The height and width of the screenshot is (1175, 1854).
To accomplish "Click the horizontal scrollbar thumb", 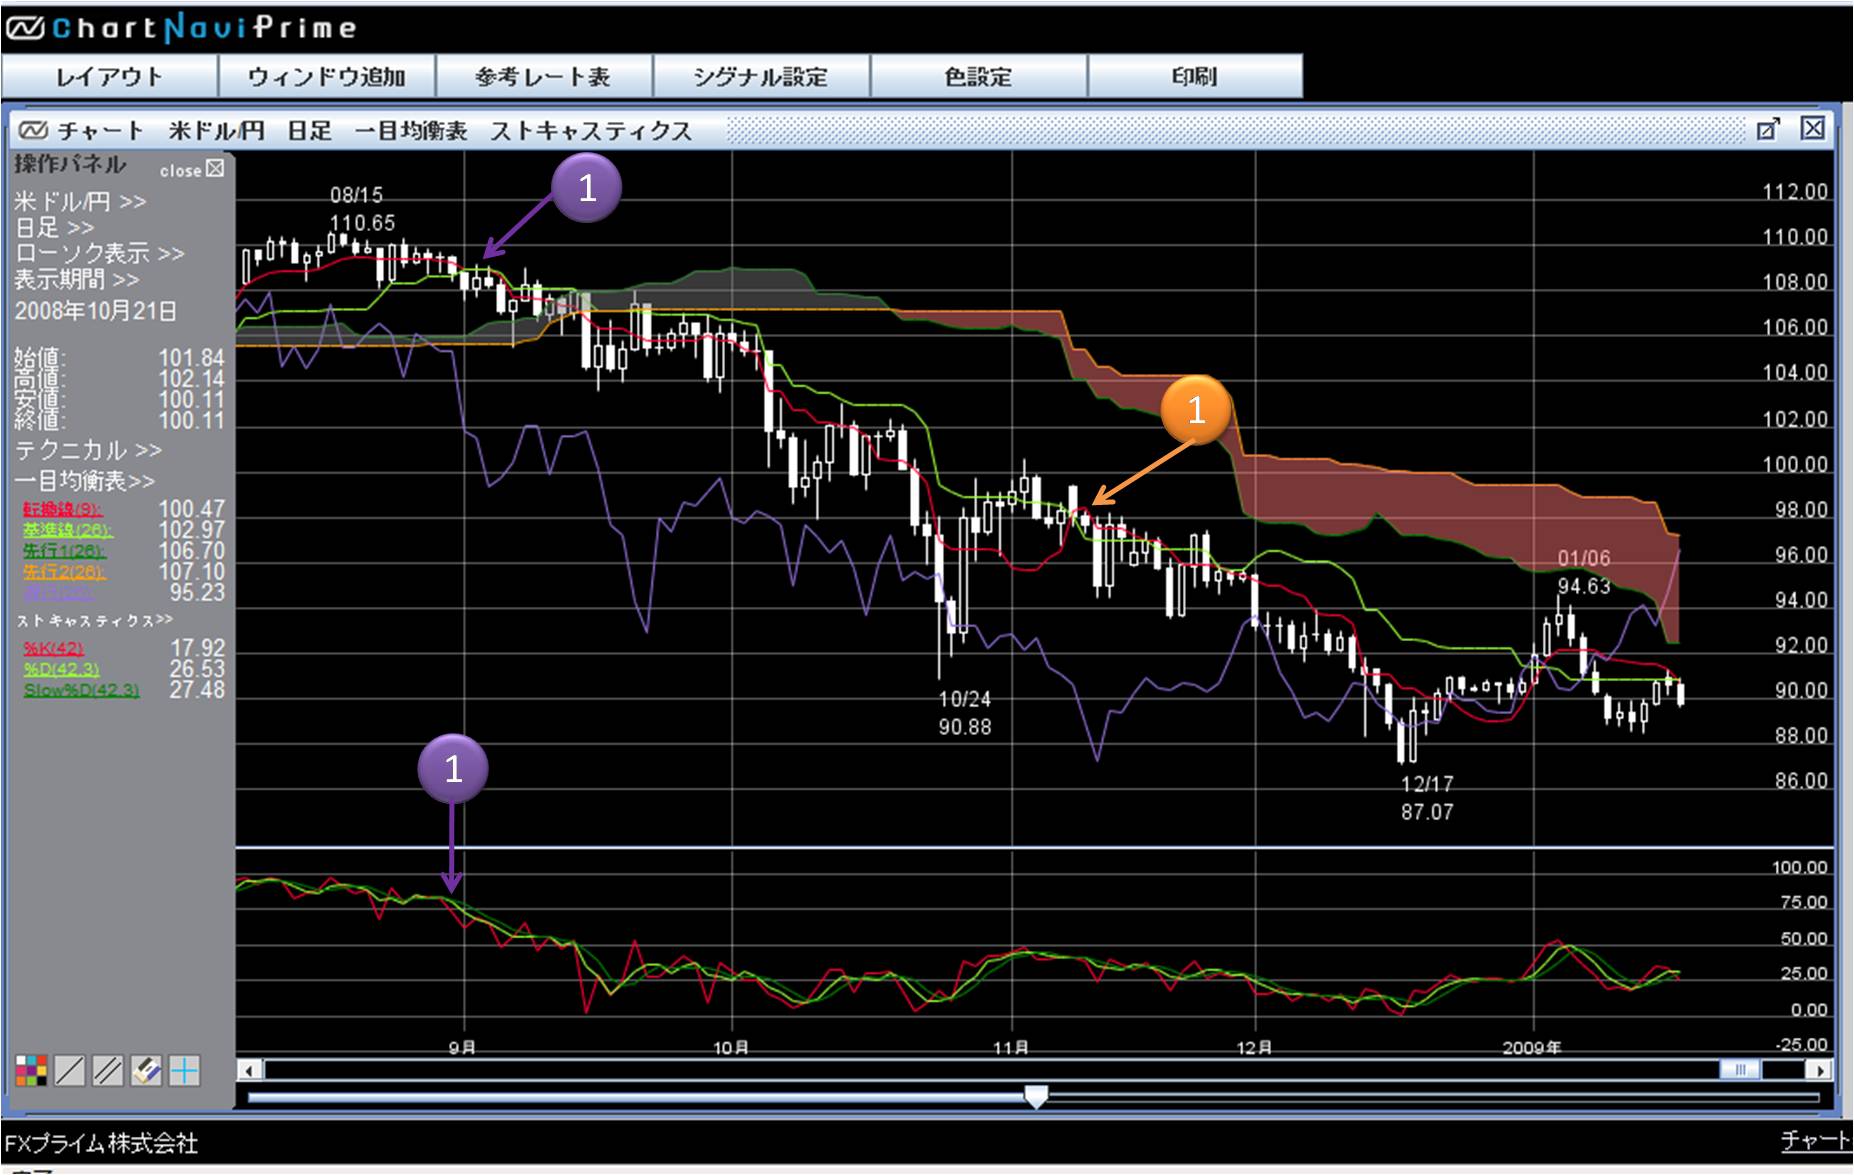I will (x=1740, y=1071).
